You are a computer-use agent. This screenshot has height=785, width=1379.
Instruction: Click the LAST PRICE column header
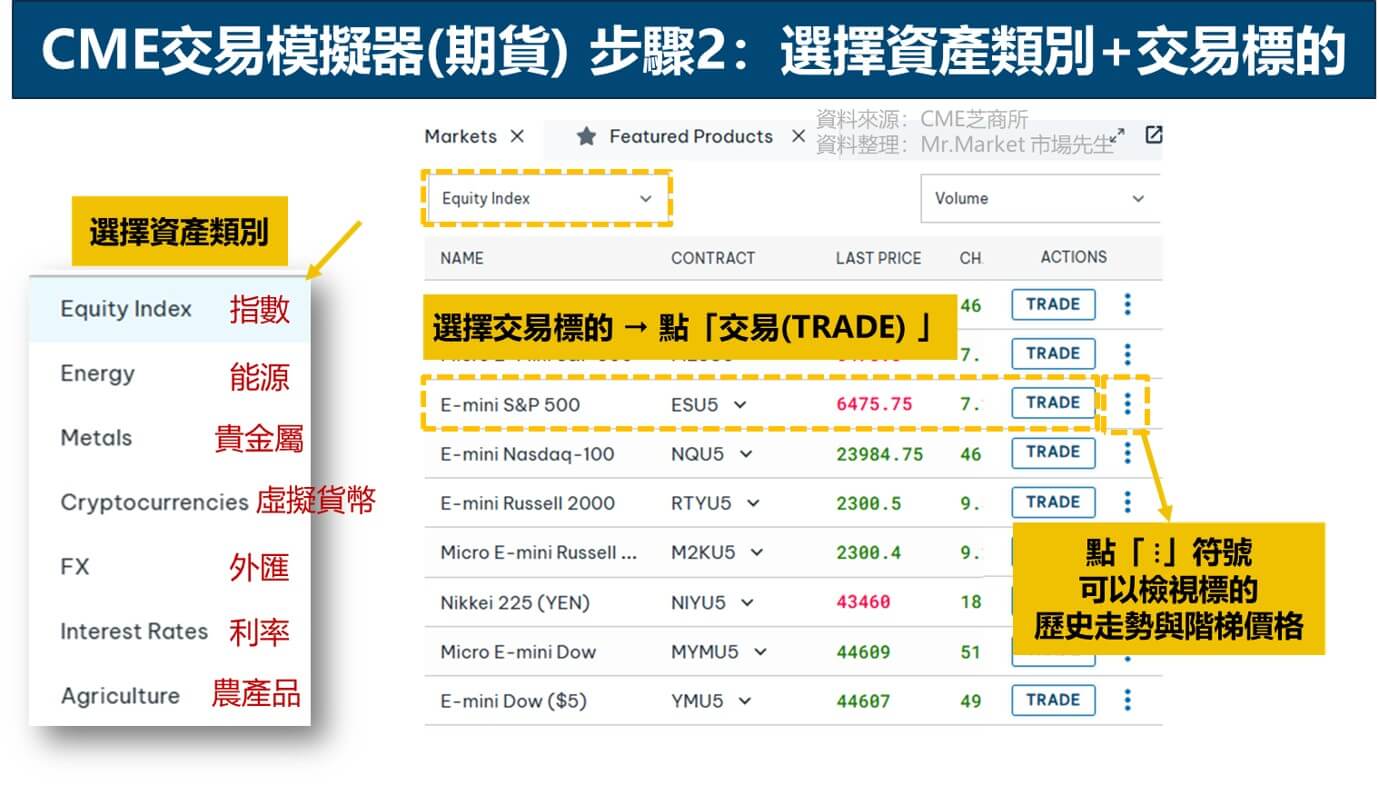click(x=878, y=258)
